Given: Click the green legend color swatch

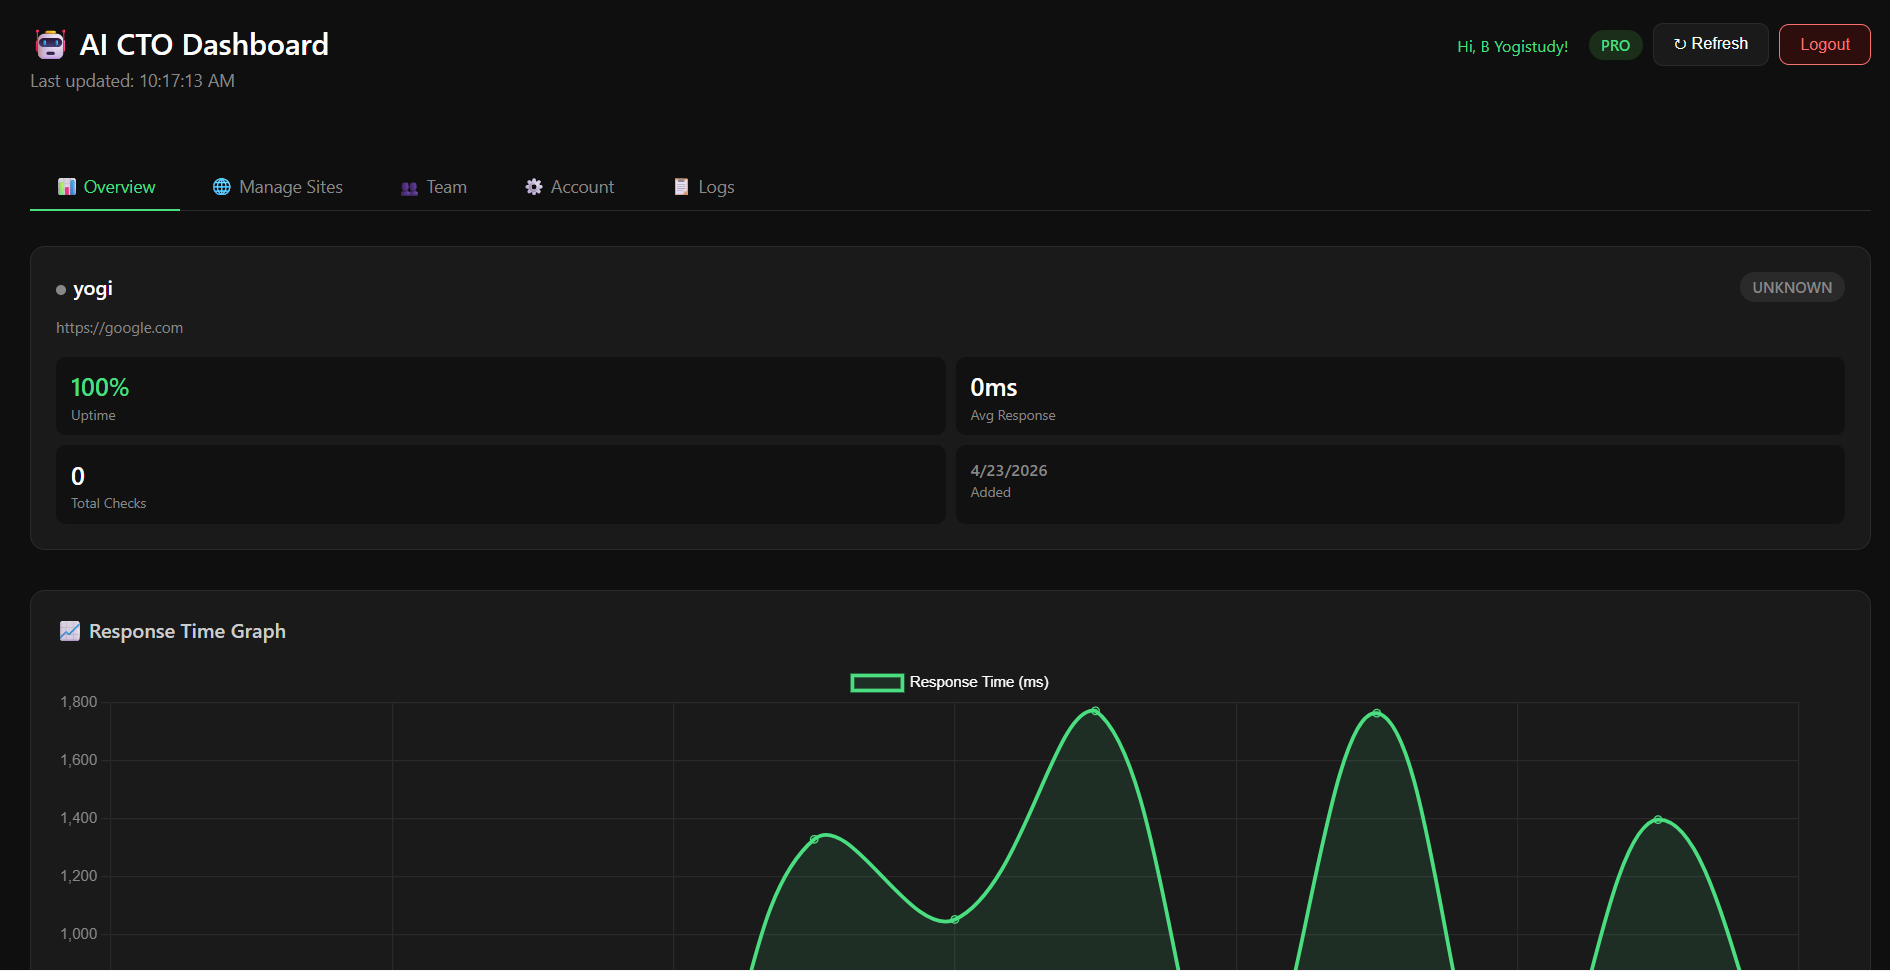Looking at the screenshot, I should point(877,682).
